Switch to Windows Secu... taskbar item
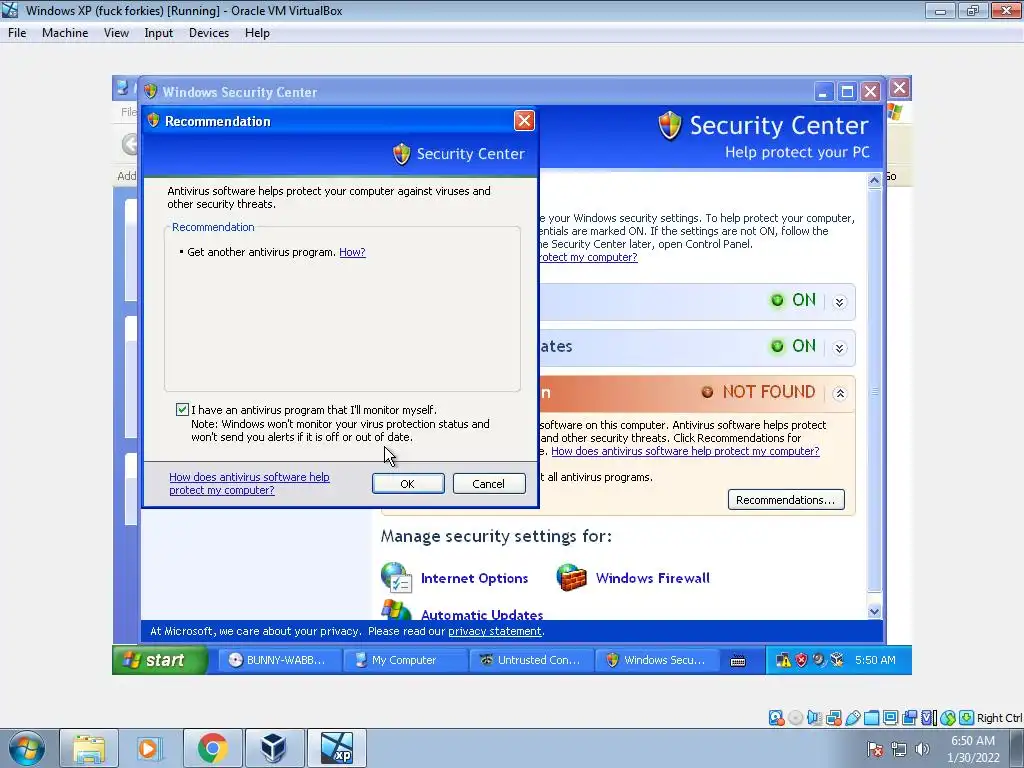Image resolution: width=1024 pixels, height=768 pixels. click(x=658, y=660)
